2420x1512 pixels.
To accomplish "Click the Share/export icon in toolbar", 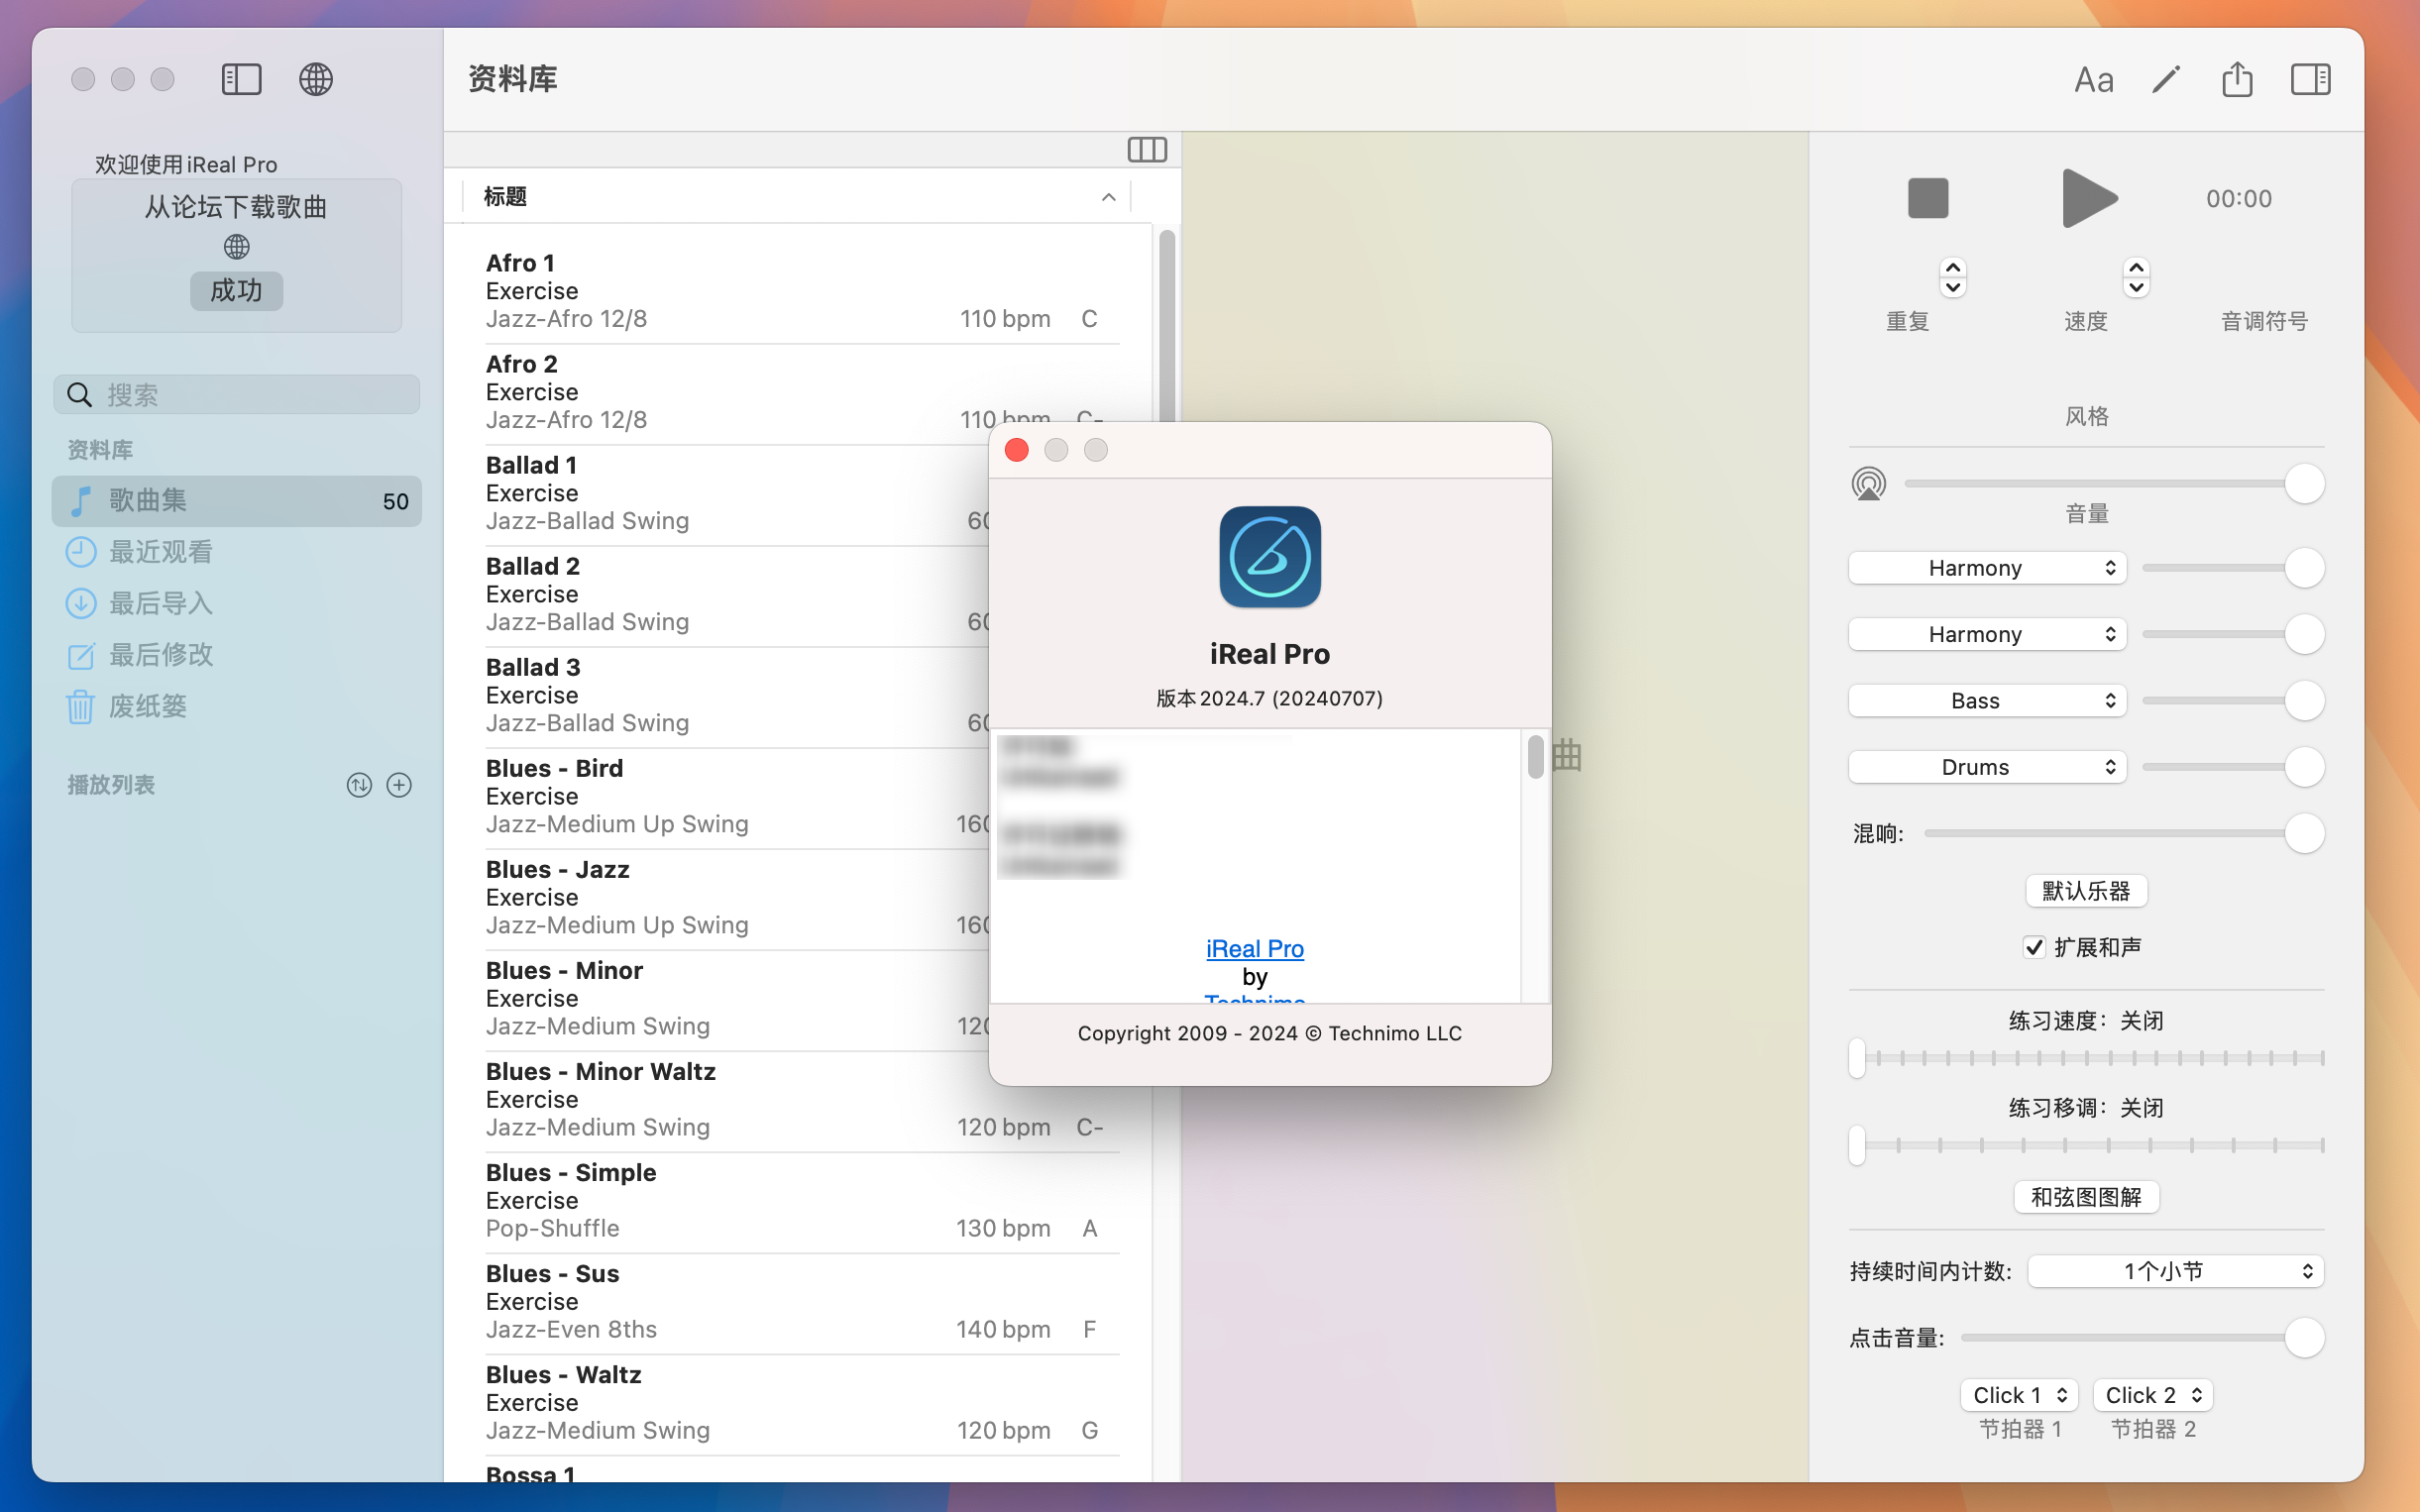I will pyautogui.click(x=2239, y=78).
